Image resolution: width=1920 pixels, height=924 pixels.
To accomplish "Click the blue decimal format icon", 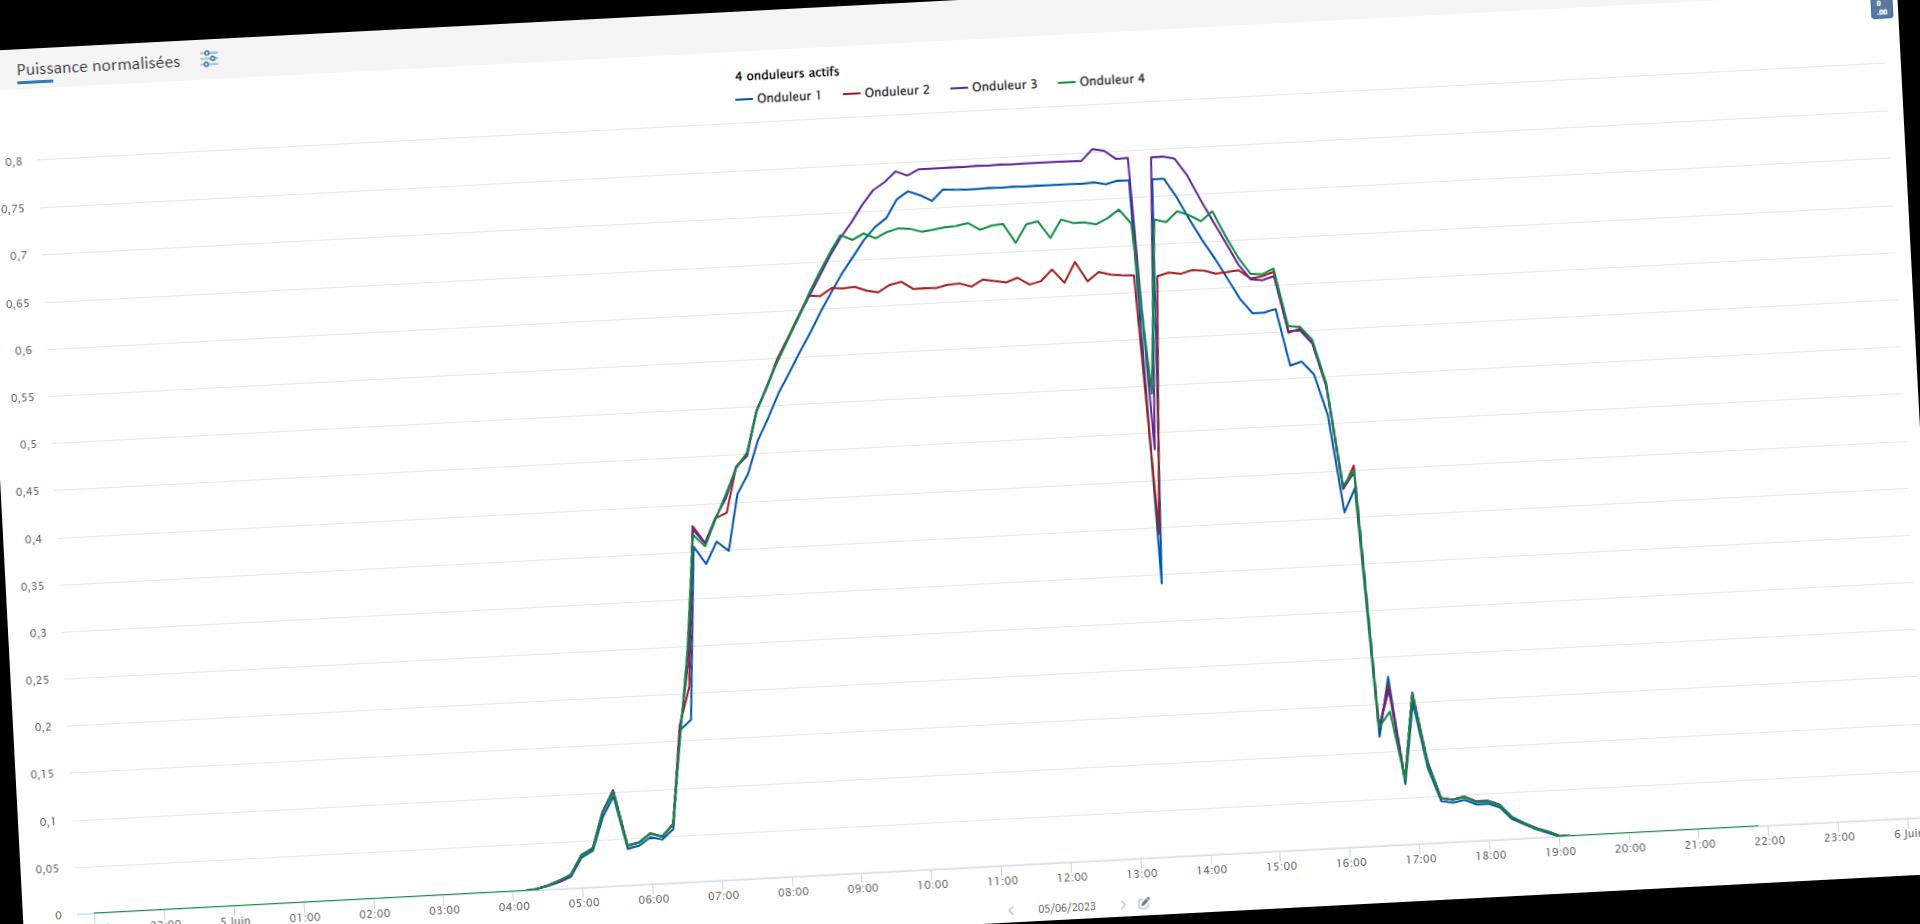I will [x=1881, y=8].
